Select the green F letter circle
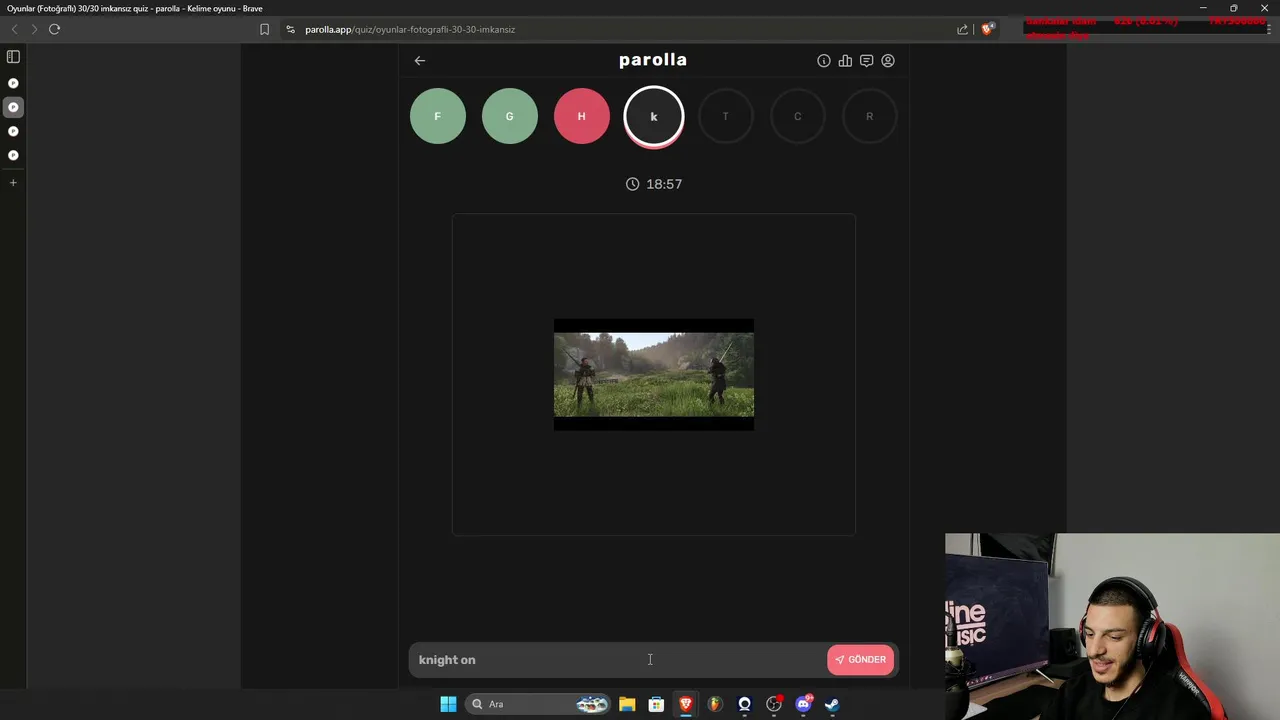 [438, 116]
